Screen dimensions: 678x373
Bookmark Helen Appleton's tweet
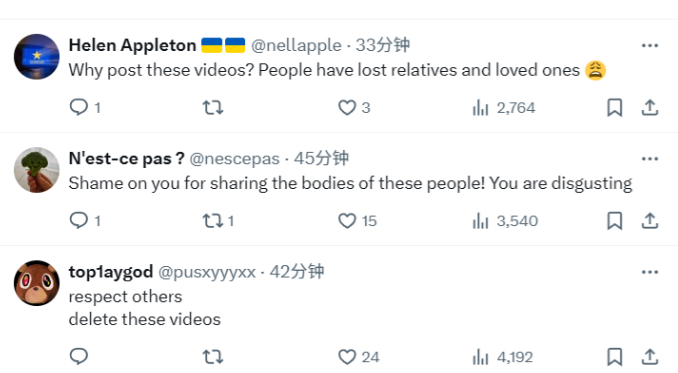pyautogui.click(x=614, y=107)
